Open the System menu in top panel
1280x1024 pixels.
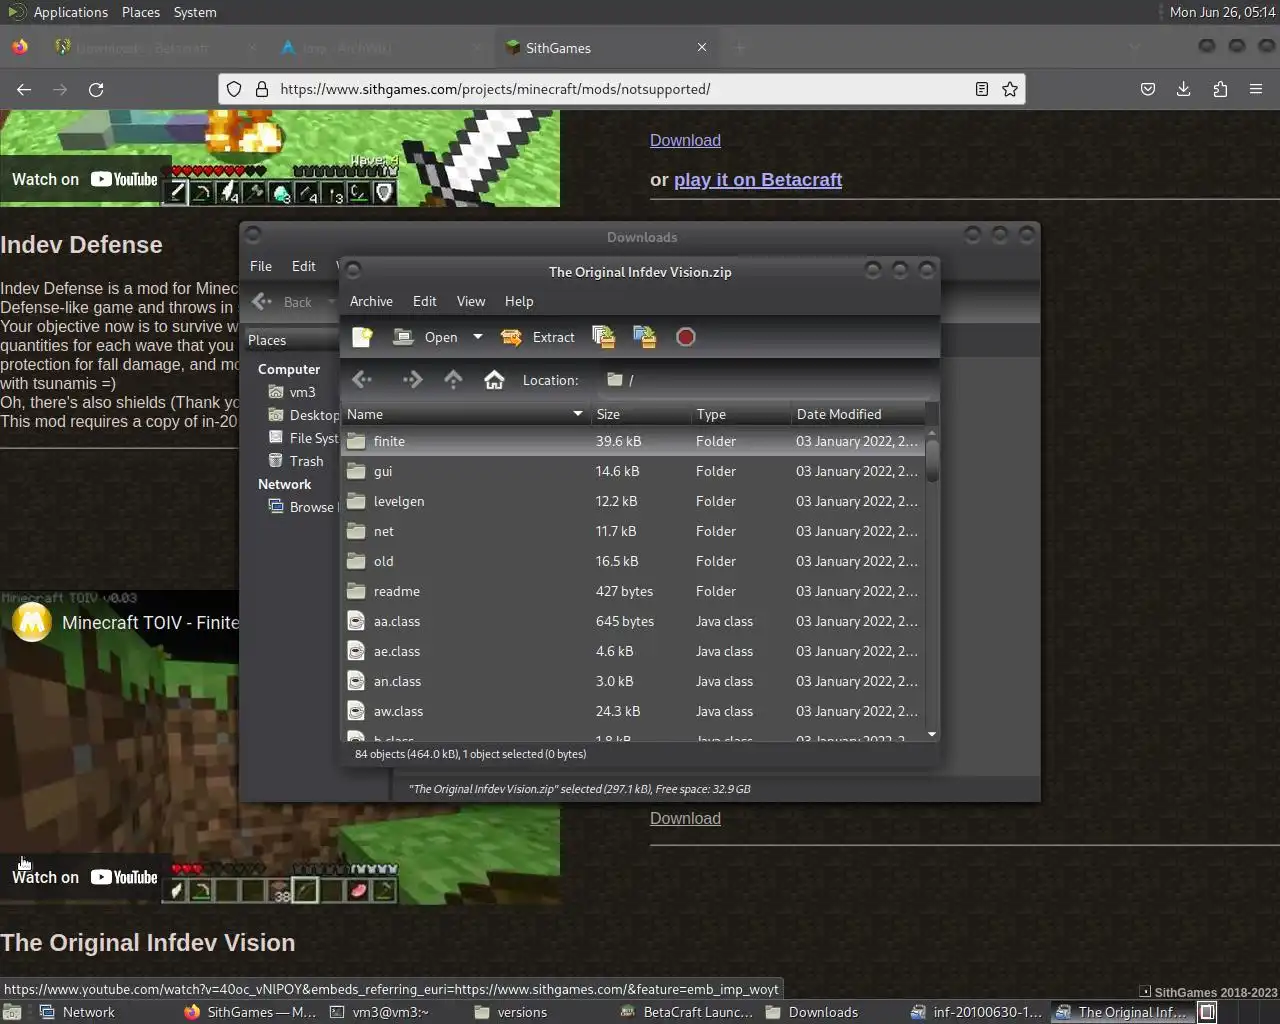pyautogui.click(x=195, y=12)
